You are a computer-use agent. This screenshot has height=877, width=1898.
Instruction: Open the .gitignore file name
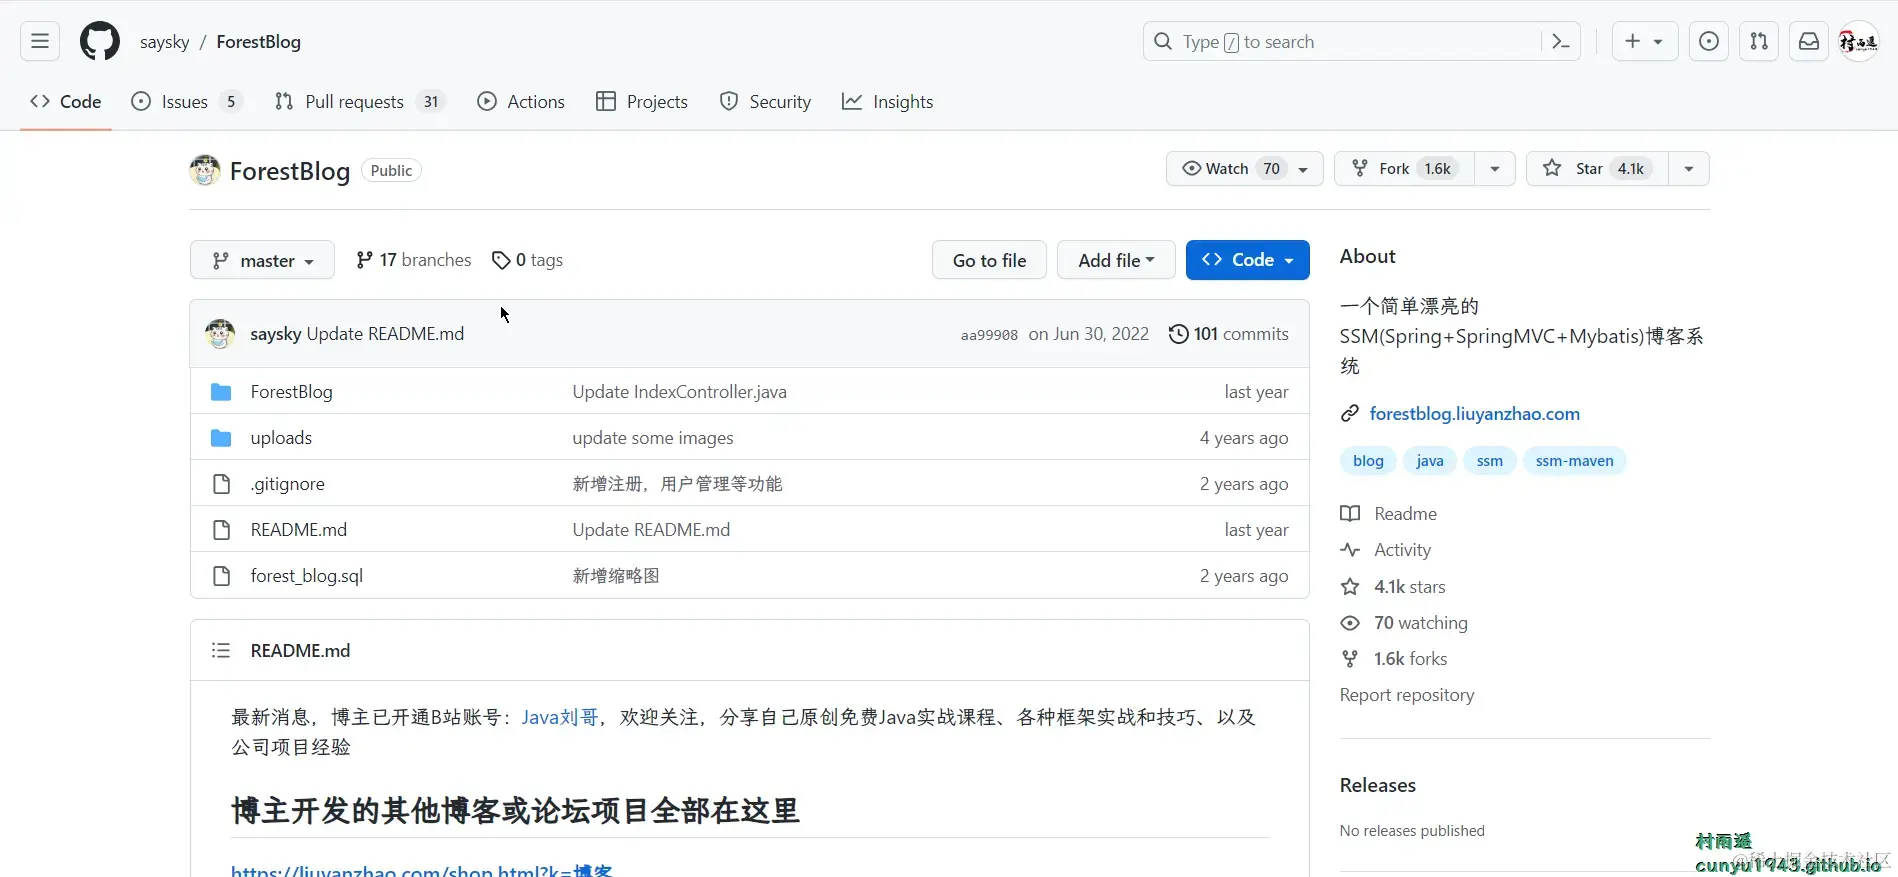coord(287,484)
